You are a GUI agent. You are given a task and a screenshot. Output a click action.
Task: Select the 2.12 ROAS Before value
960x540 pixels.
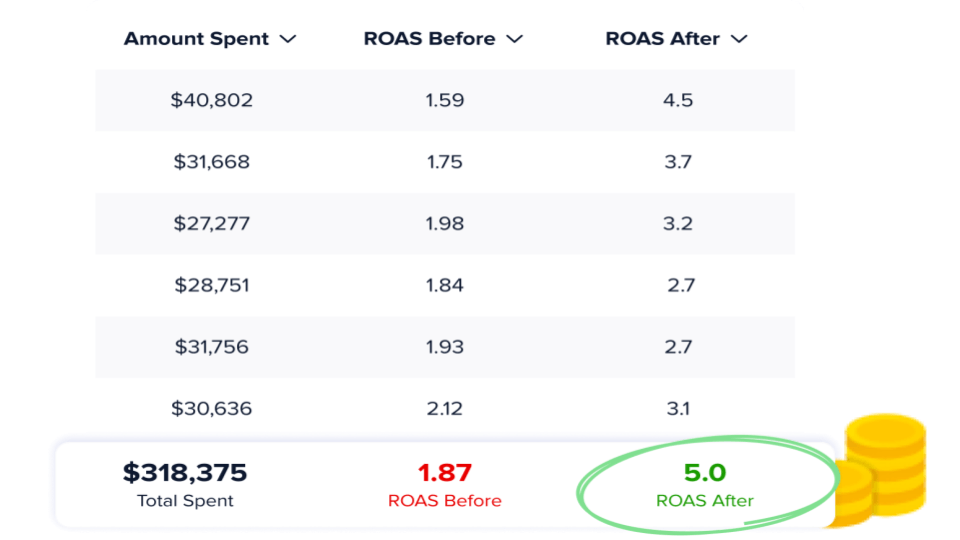click(x=444, y=408)
